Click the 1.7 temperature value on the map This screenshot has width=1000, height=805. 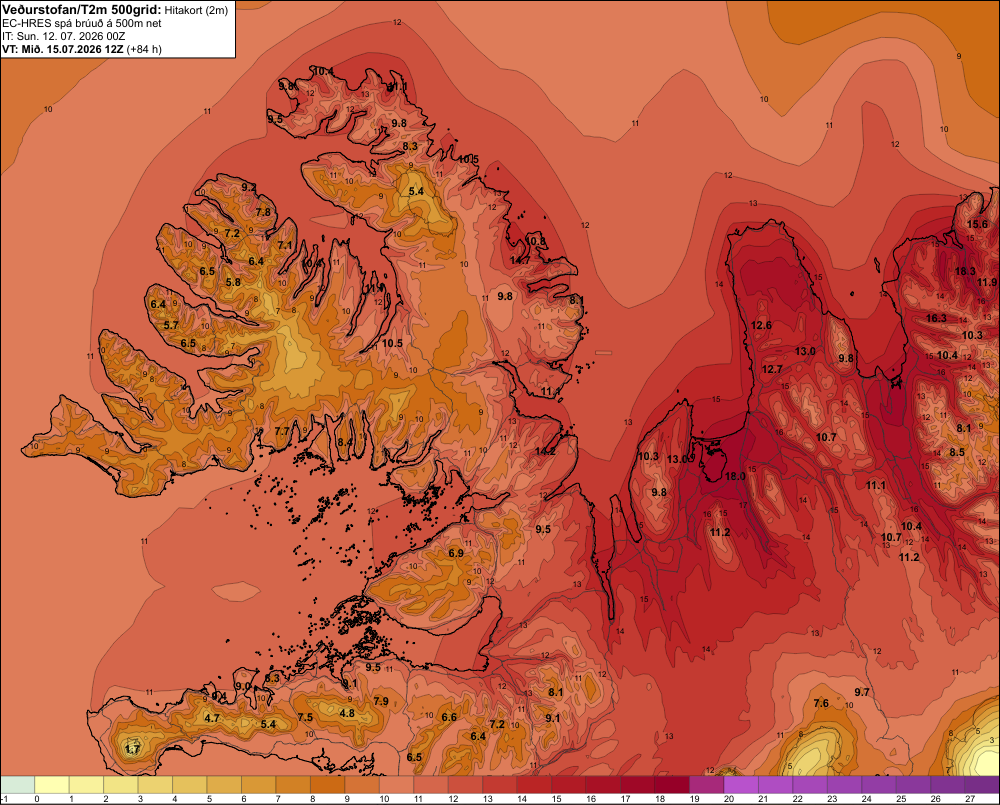click(133, 749)
